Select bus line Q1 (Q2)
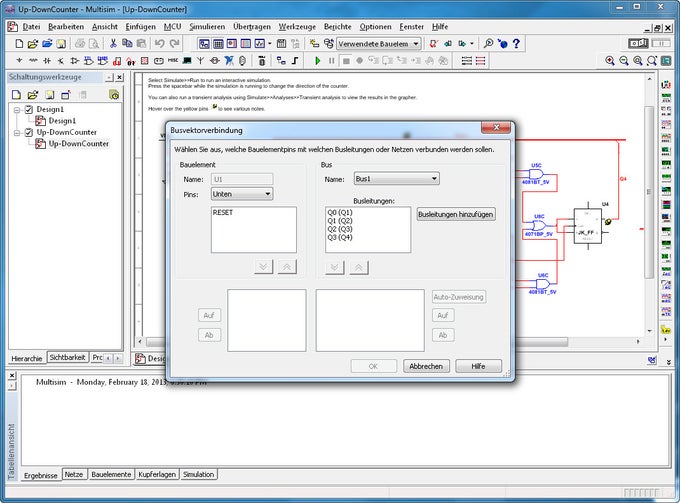 click(x=340, y=221)
